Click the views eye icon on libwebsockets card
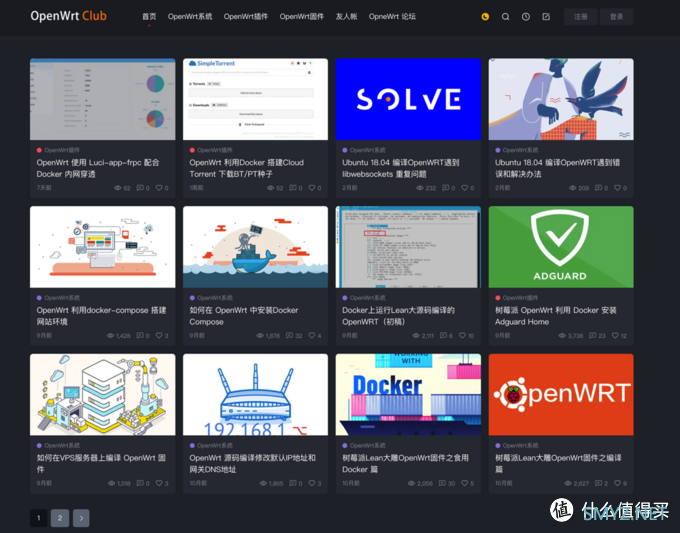Viewport: 680px width, 533px height. point(420,188)
